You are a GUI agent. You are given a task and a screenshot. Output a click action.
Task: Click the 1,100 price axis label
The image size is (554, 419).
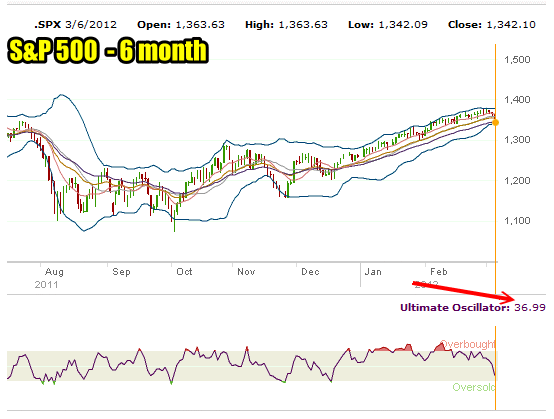pyautogui.click(x=517, y=221)
